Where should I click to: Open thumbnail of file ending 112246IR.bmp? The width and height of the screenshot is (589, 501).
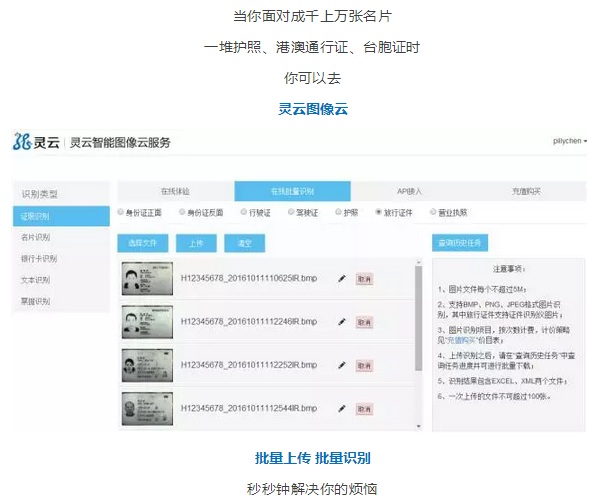pyautogui.click(x=147, y=322)
